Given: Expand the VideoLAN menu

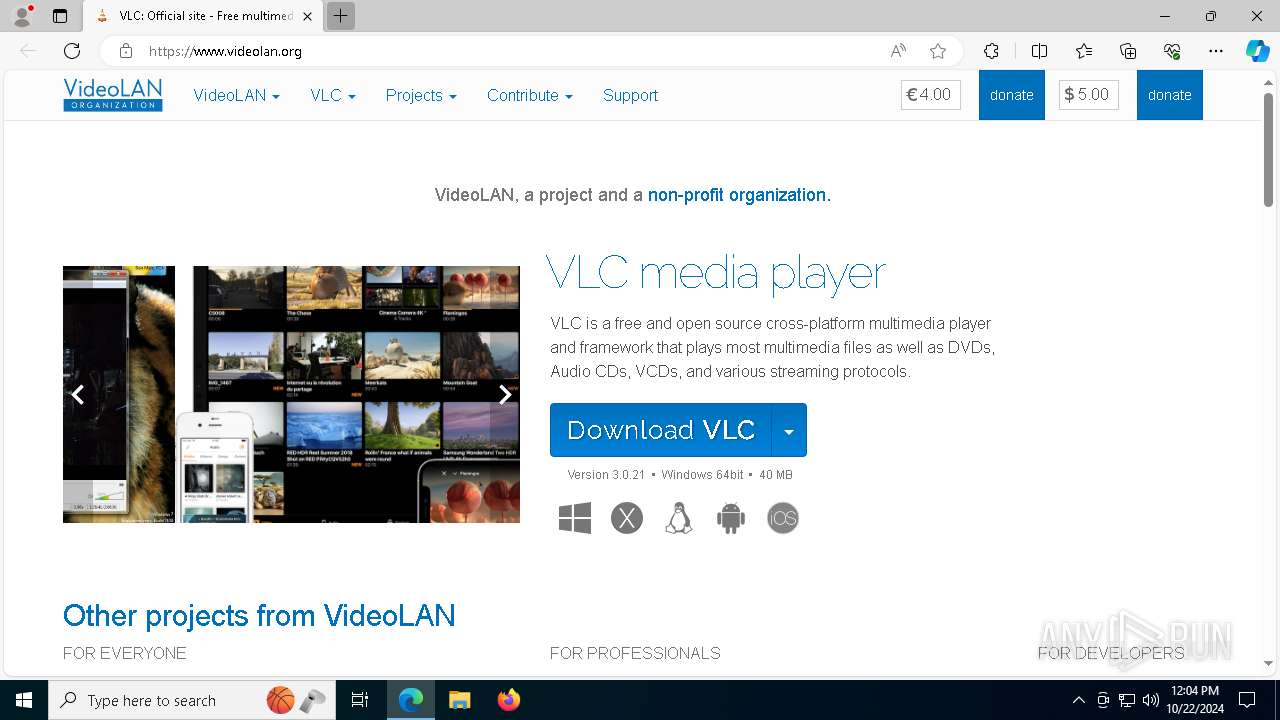Looking at the screenshot, I should pos(236,95).
